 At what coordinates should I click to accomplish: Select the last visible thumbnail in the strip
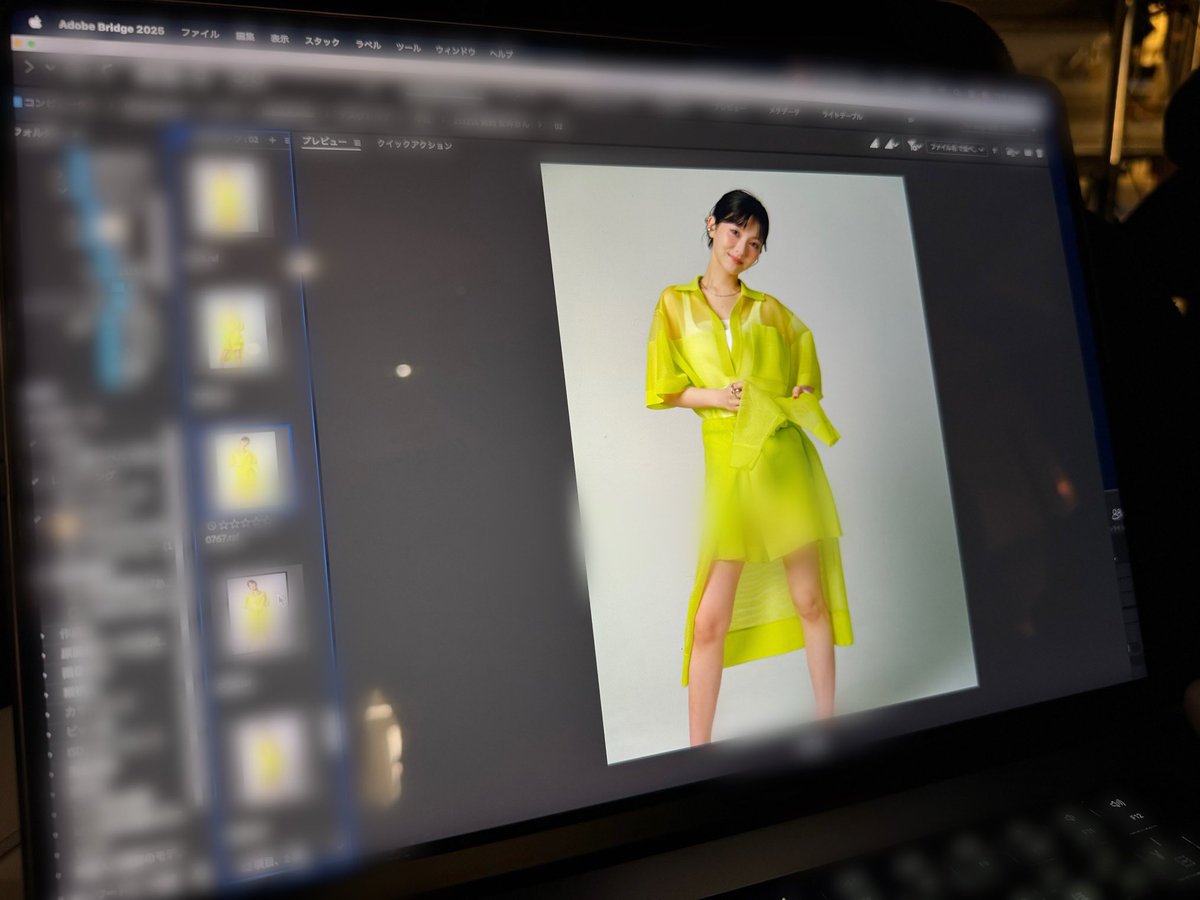[270, 758]
